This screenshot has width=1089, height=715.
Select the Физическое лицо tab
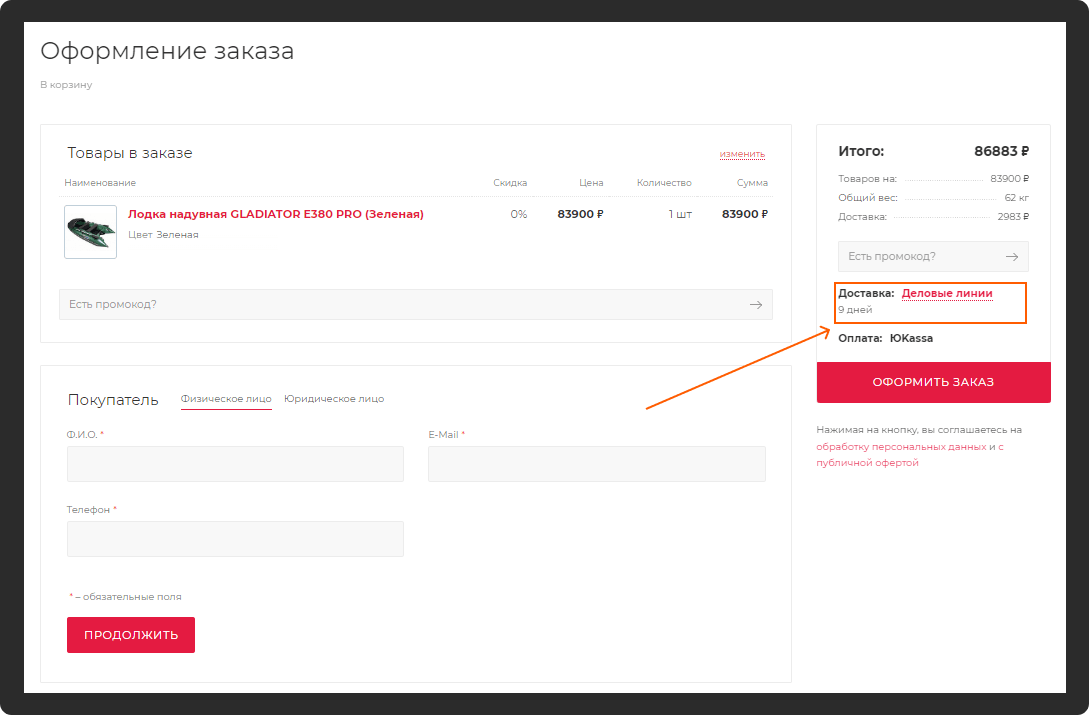(226, 399)
